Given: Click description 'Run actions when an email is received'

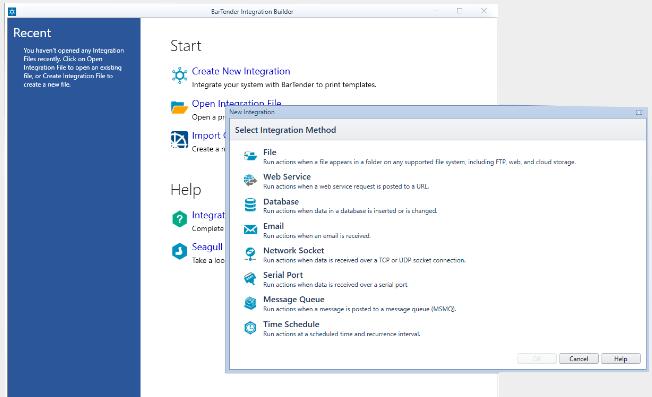Looking at the screenshot, I should point(316,236).
